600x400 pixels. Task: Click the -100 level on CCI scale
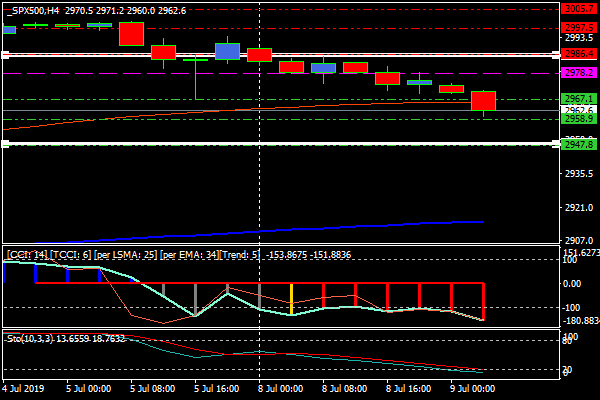(x=572, y=308)
